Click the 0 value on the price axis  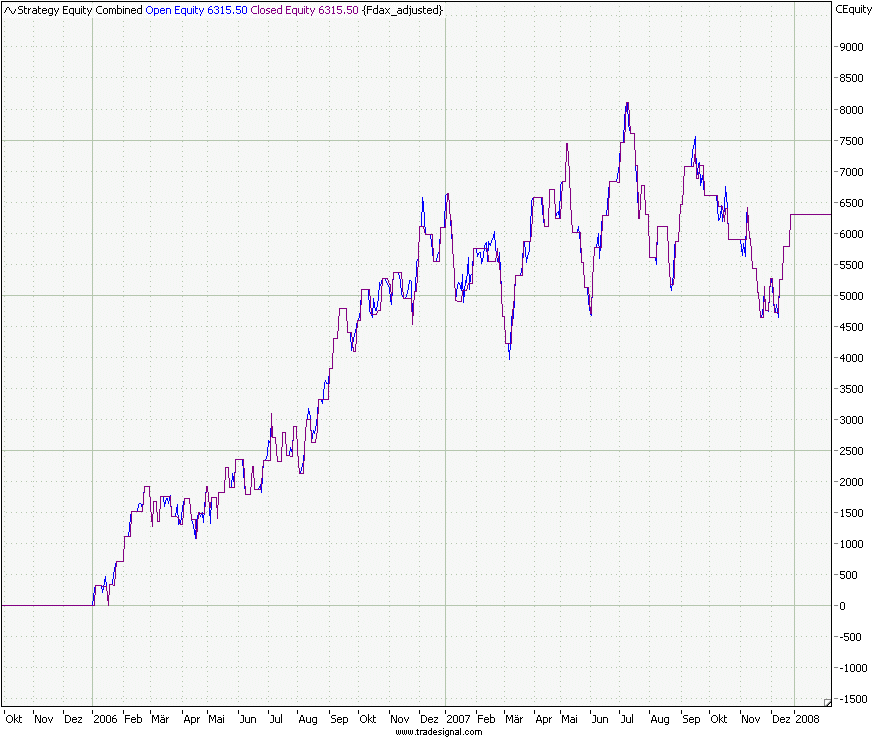point(842,606)
